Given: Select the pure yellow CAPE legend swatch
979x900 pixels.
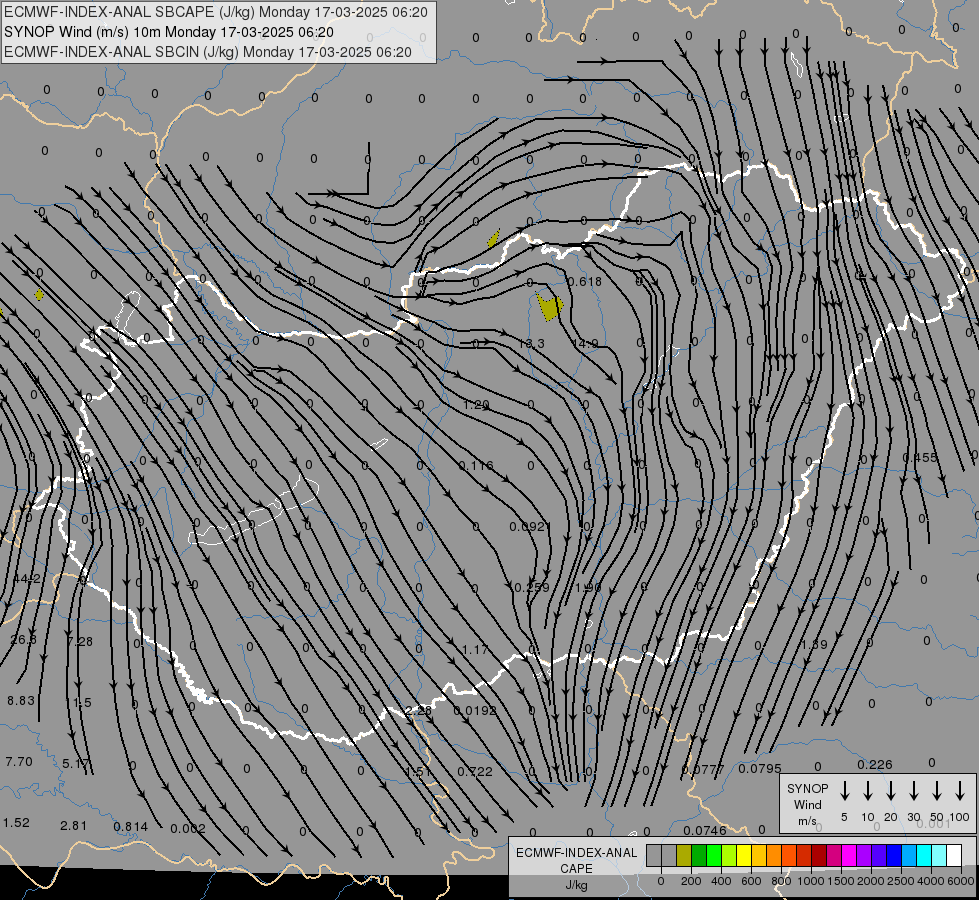Looking at the screenshot, I should 744,856.
